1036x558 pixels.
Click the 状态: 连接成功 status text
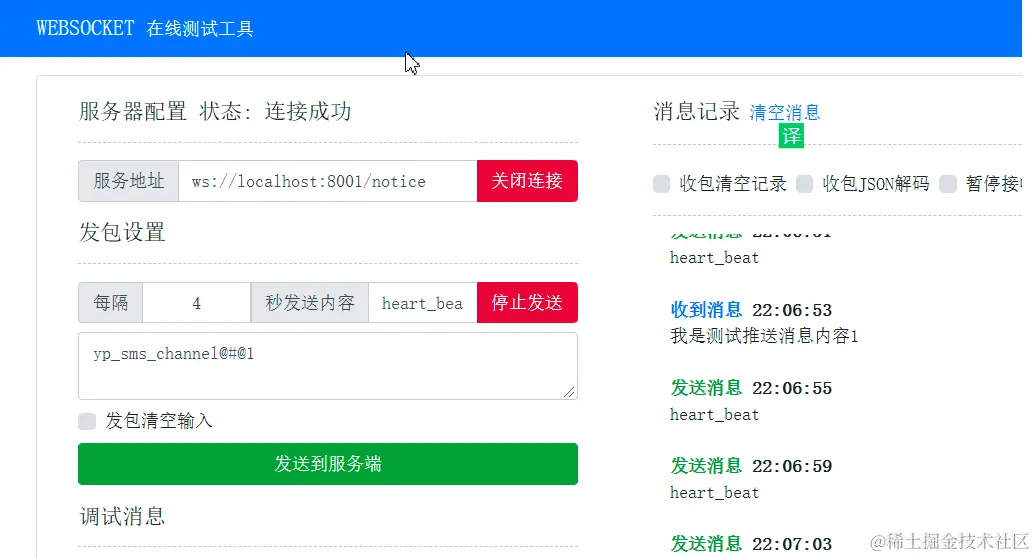pyautogui.click(x=275, y=111)
